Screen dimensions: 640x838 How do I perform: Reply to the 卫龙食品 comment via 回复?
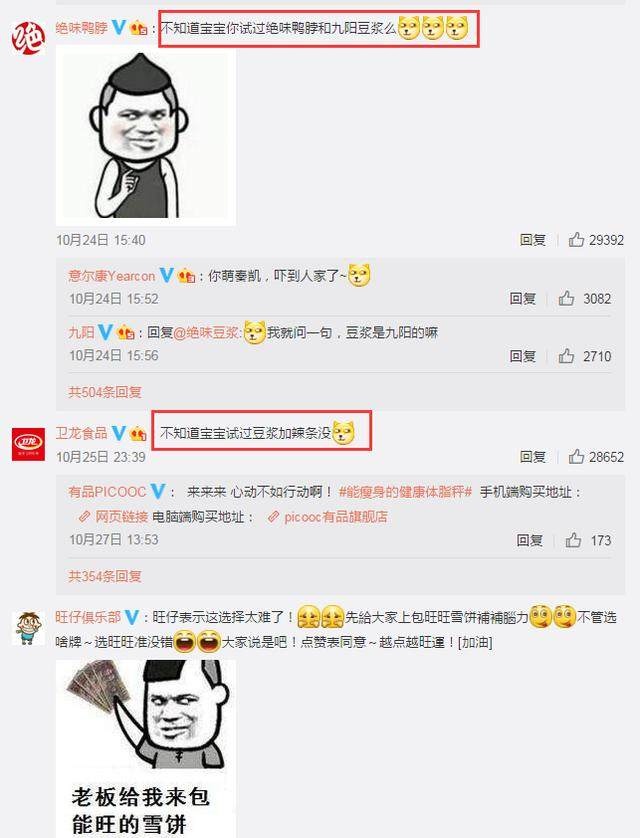[533, 457]
